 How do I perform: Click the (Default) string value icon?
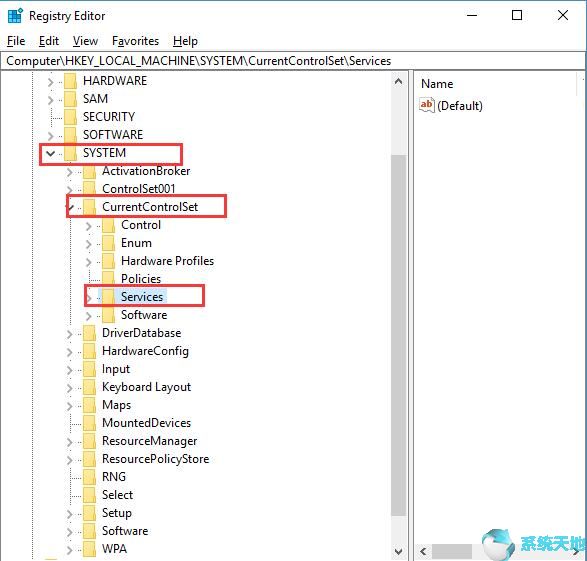[427, 105]
